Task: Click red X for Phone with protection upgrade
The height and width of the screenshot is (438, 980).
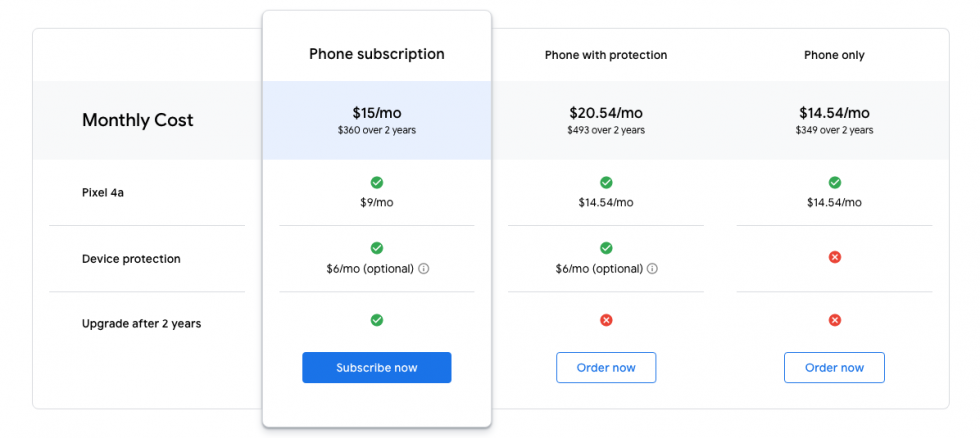Action: coord(606,320)
